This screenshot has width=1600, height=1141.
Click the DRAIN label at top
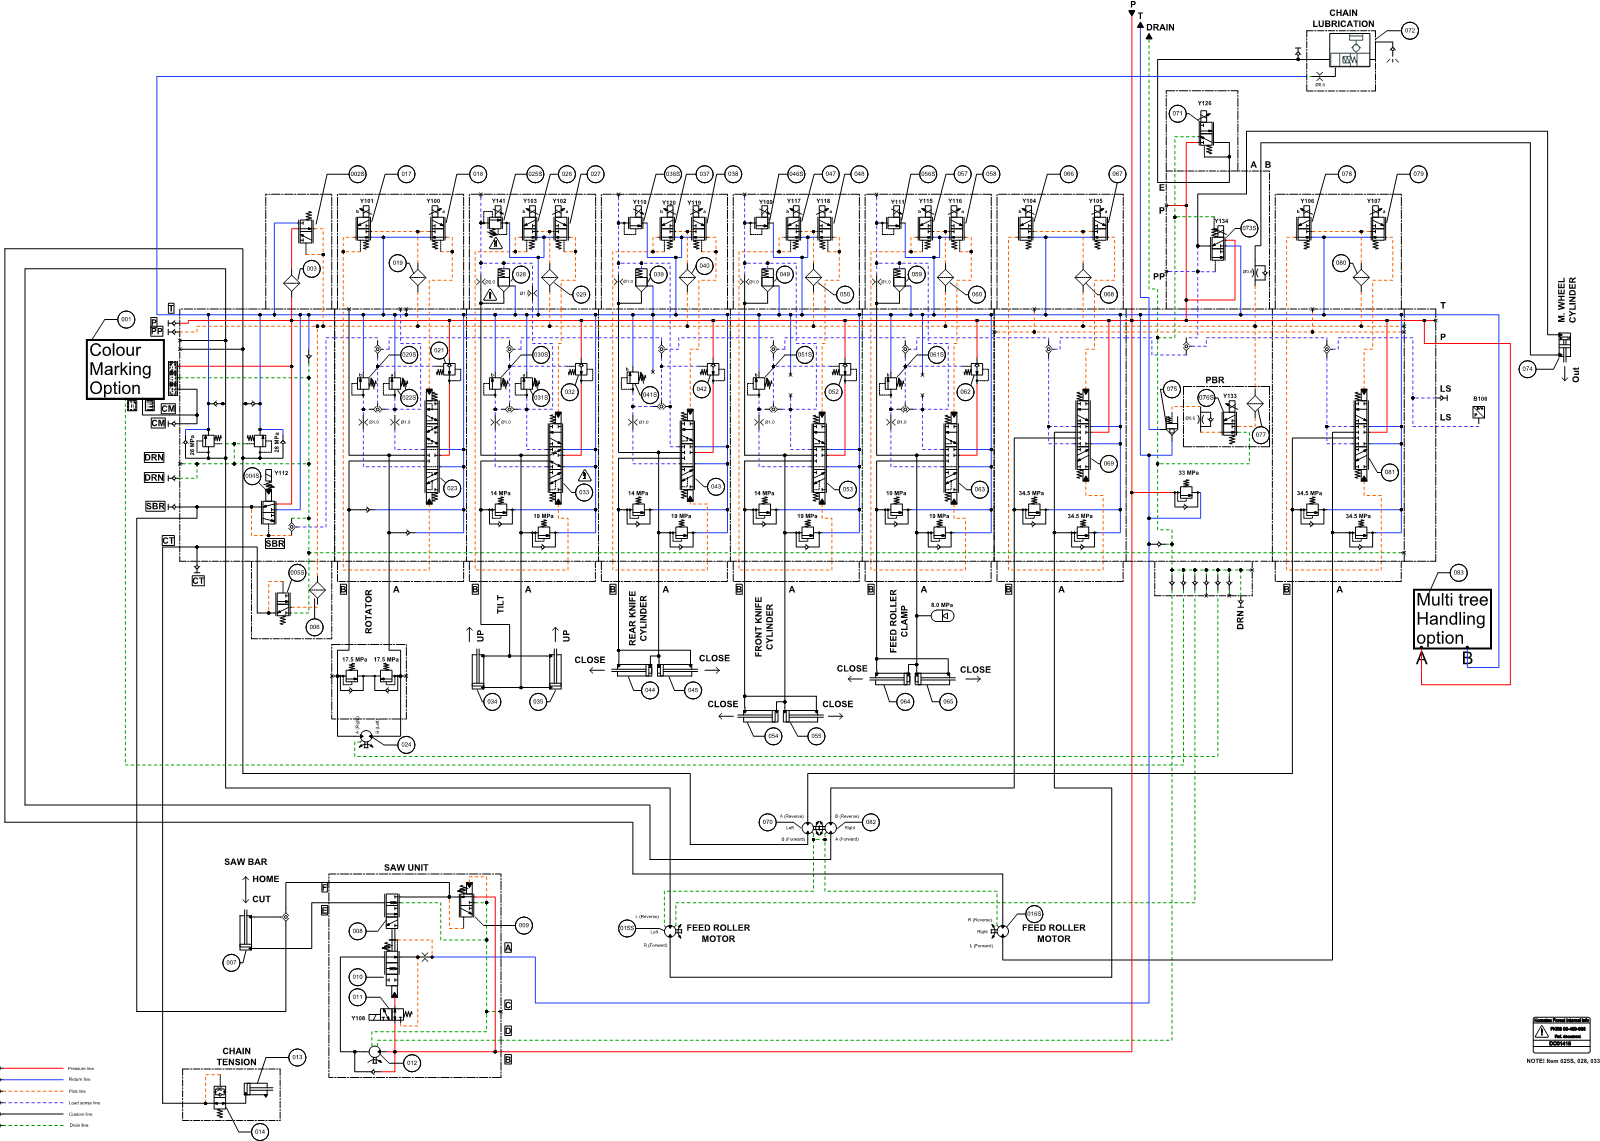tap(1160, 28)
